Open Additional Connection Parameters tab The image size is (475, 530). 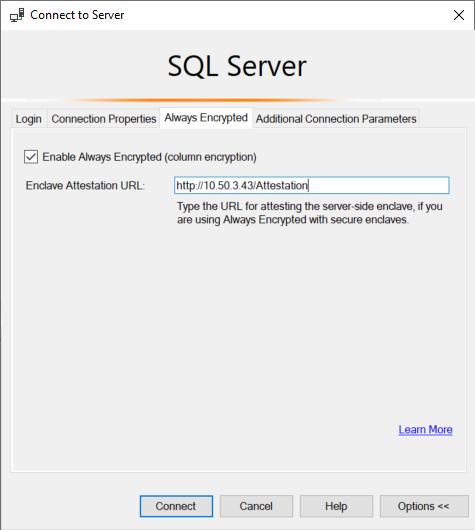(x=336, y=119)
